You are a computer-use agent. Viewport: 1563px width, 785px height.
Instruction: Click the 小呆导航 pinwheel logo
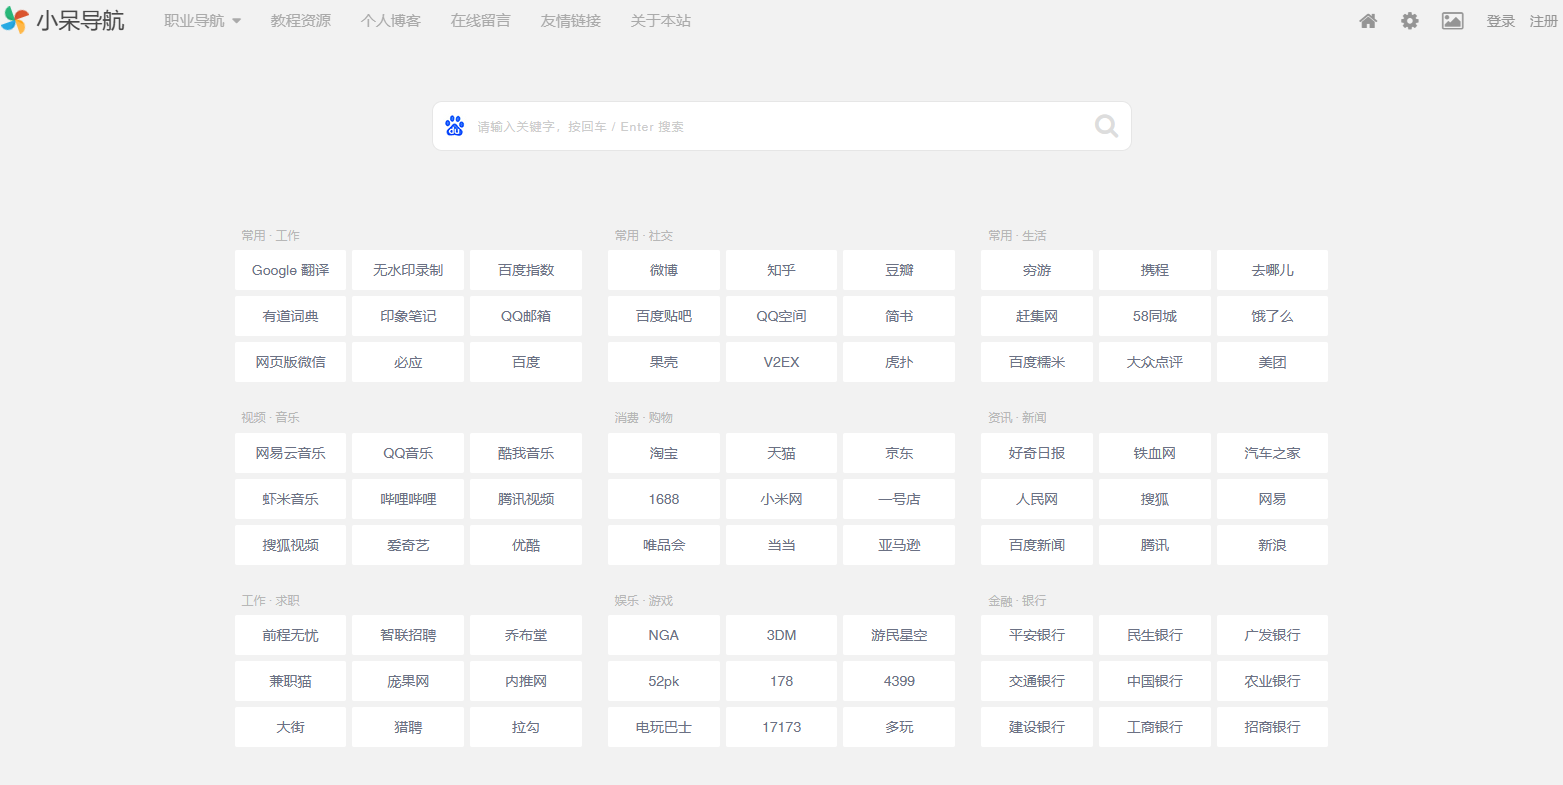[x=15, y=20]
